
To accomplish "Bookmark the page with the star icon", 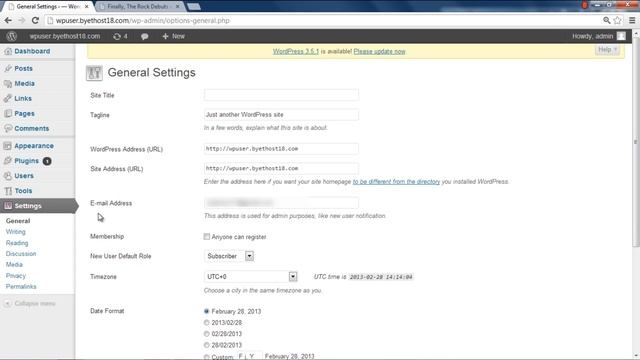I will coord(618,20).
